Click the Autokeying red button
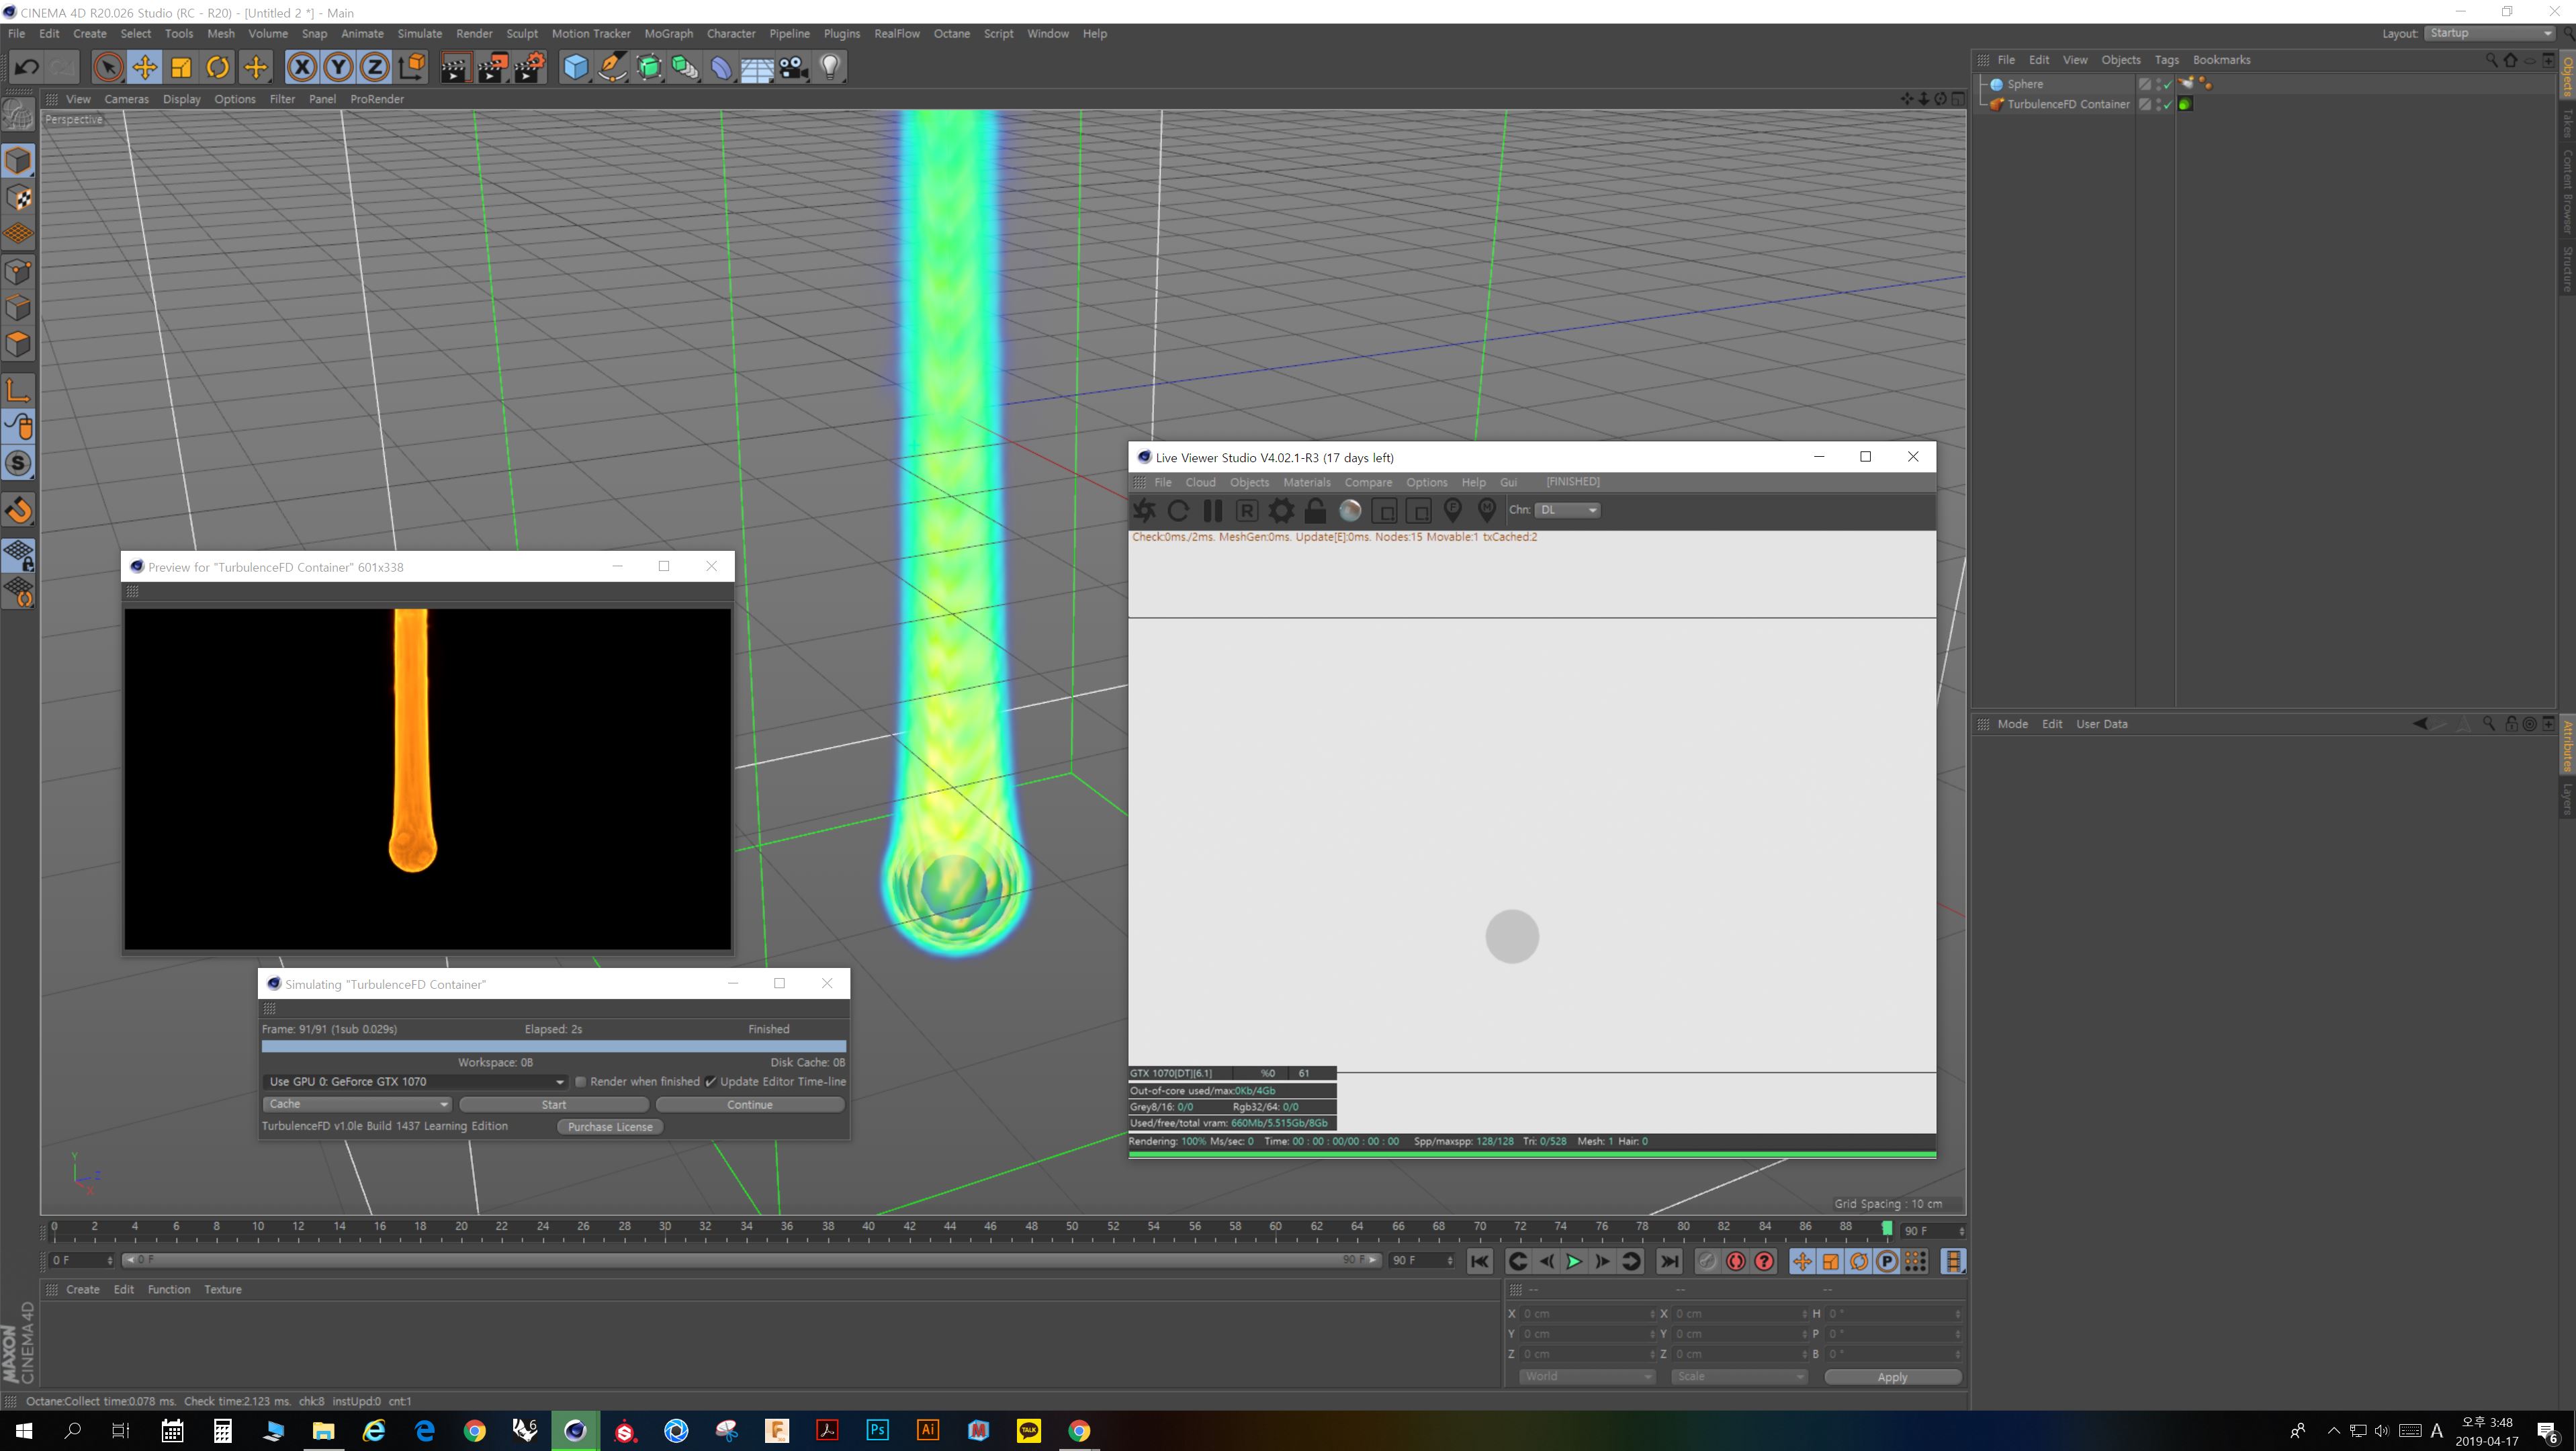This screenshot has height=1451, width=2576. 1736,1262
